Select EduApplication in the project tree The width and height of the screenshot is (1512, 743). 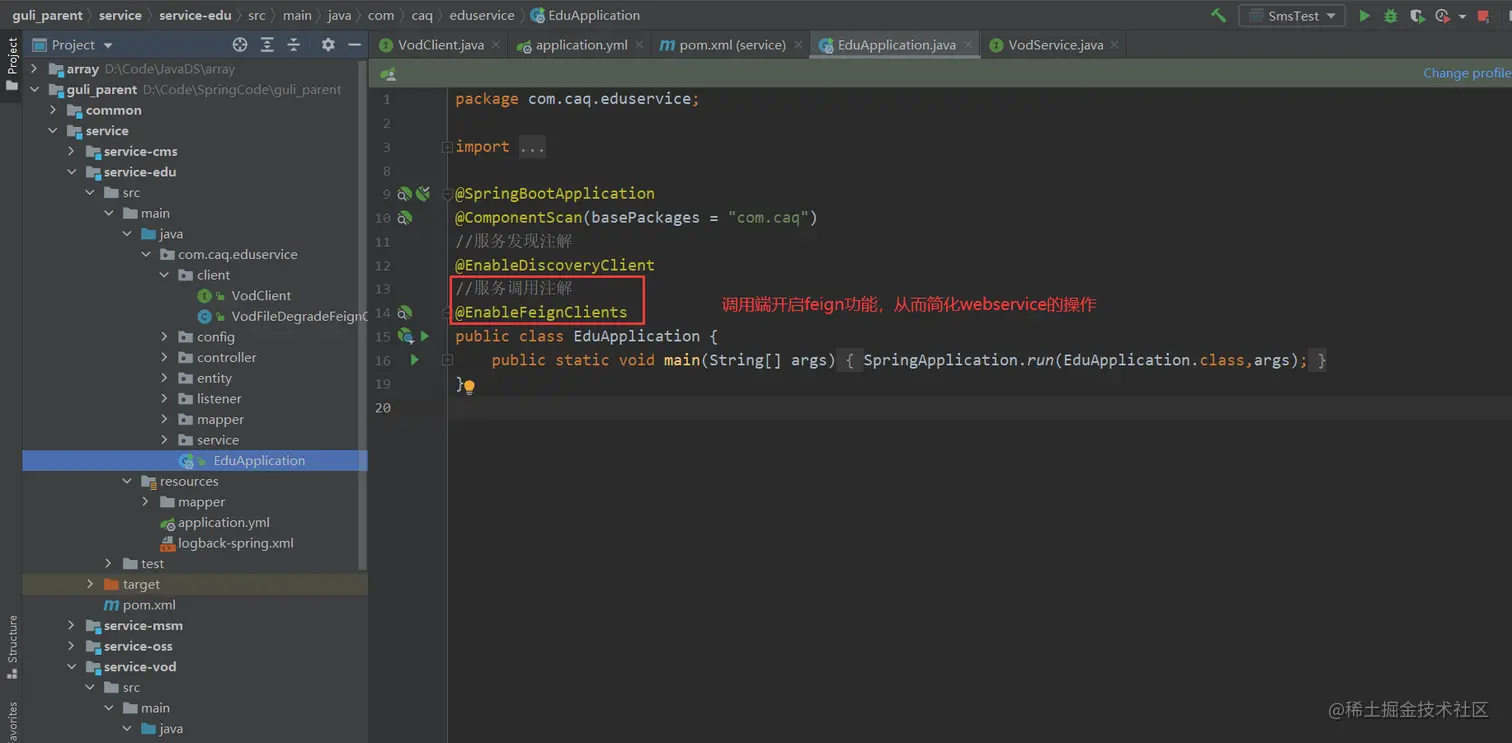258,460
